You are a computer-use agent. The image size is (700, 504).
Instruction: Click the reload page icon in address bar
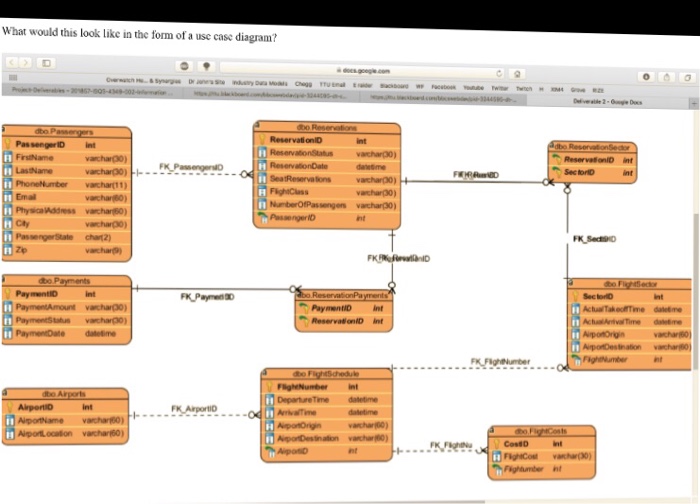click(500, 73)
